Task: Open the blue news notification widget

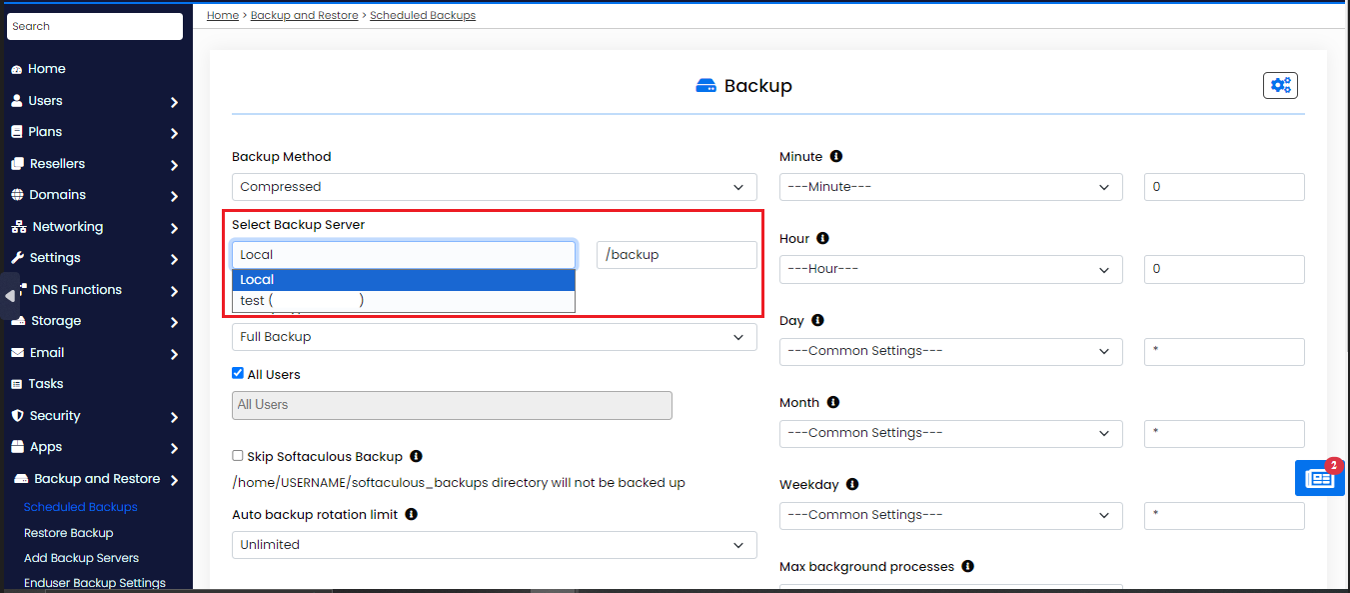Action: coord(1319,478)
